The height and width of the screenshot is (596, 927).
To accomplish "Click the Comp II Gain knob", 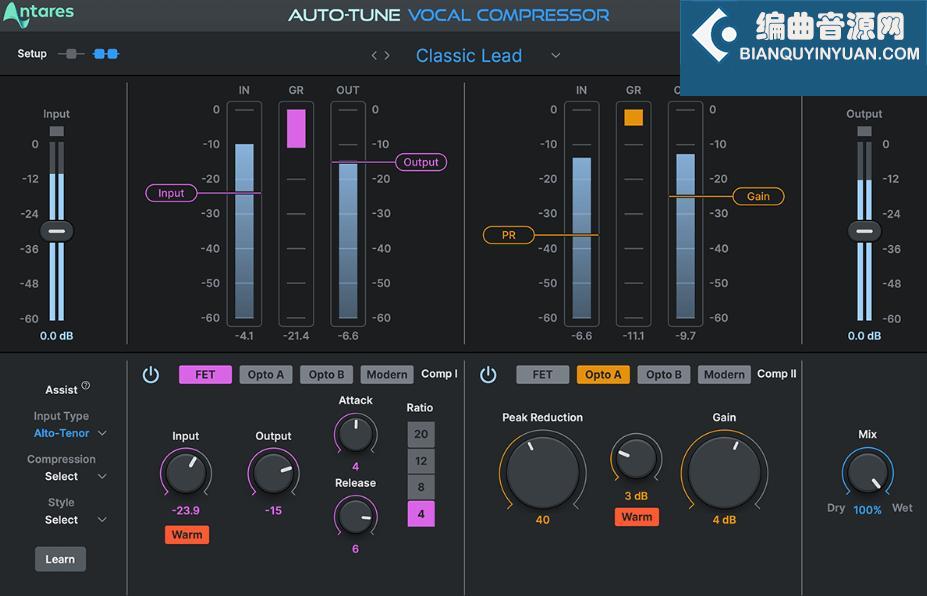I will pos(724,471).
